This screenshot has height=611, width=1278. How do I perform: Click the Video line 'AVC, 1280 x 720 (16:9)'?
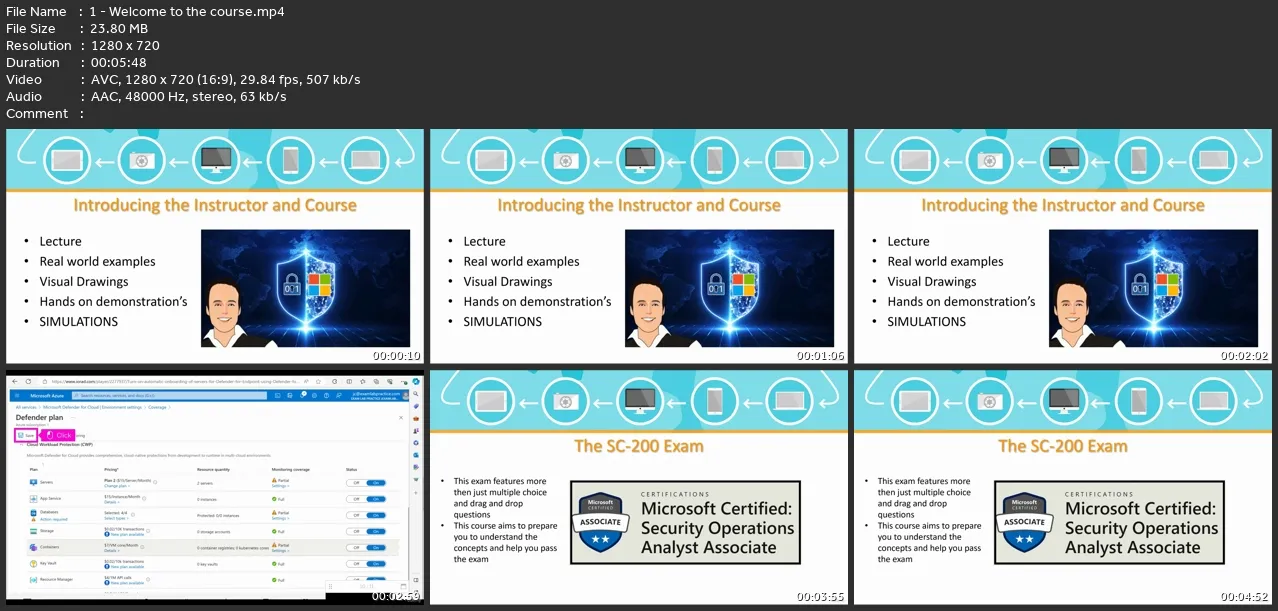(x=164, y=80)
